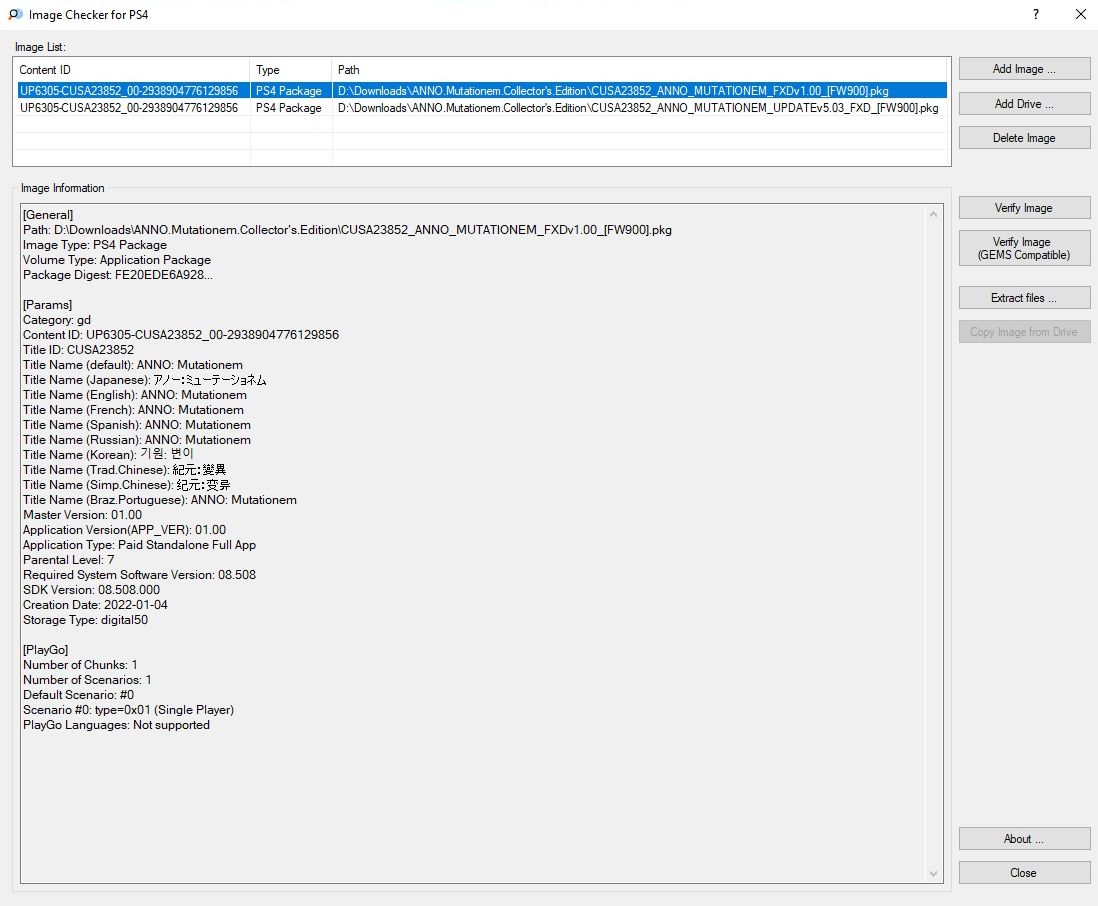Viewport: 1098px width, 906px height.
Task: Click the Storage Type: digital50 line
Action: 85,620
